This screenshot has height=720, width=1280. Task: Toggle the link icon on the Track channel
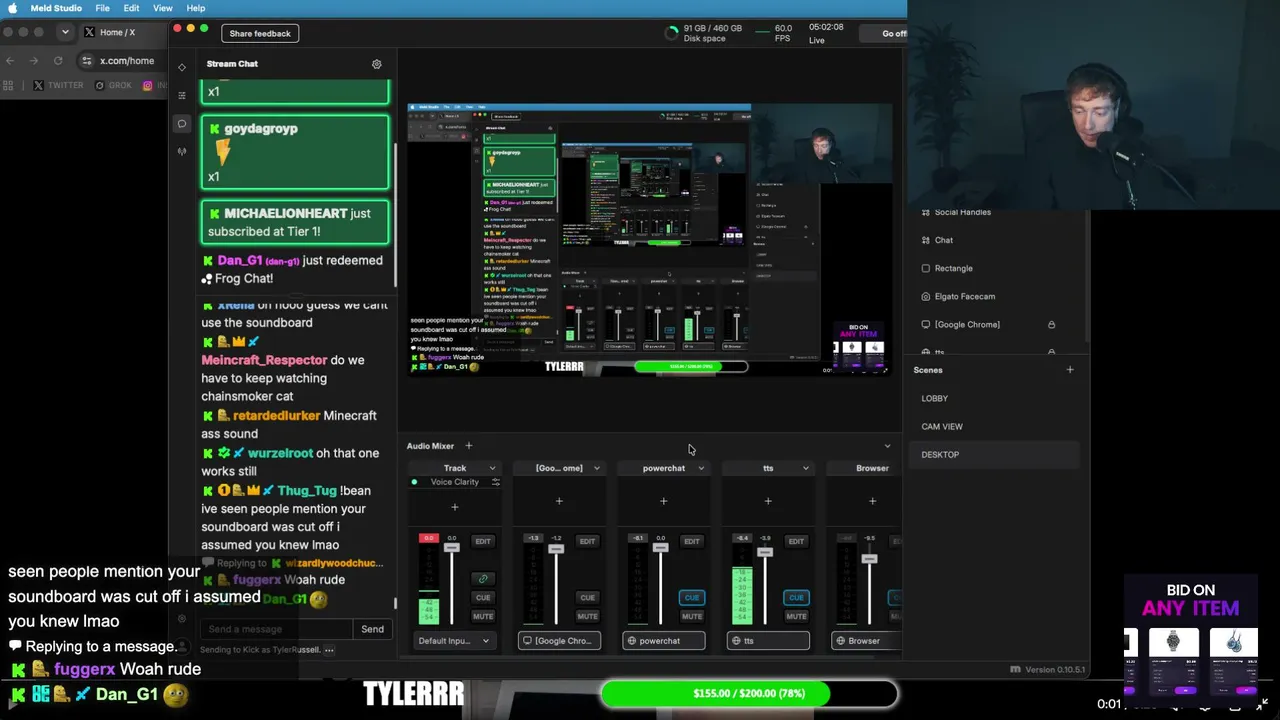point(483,579)
